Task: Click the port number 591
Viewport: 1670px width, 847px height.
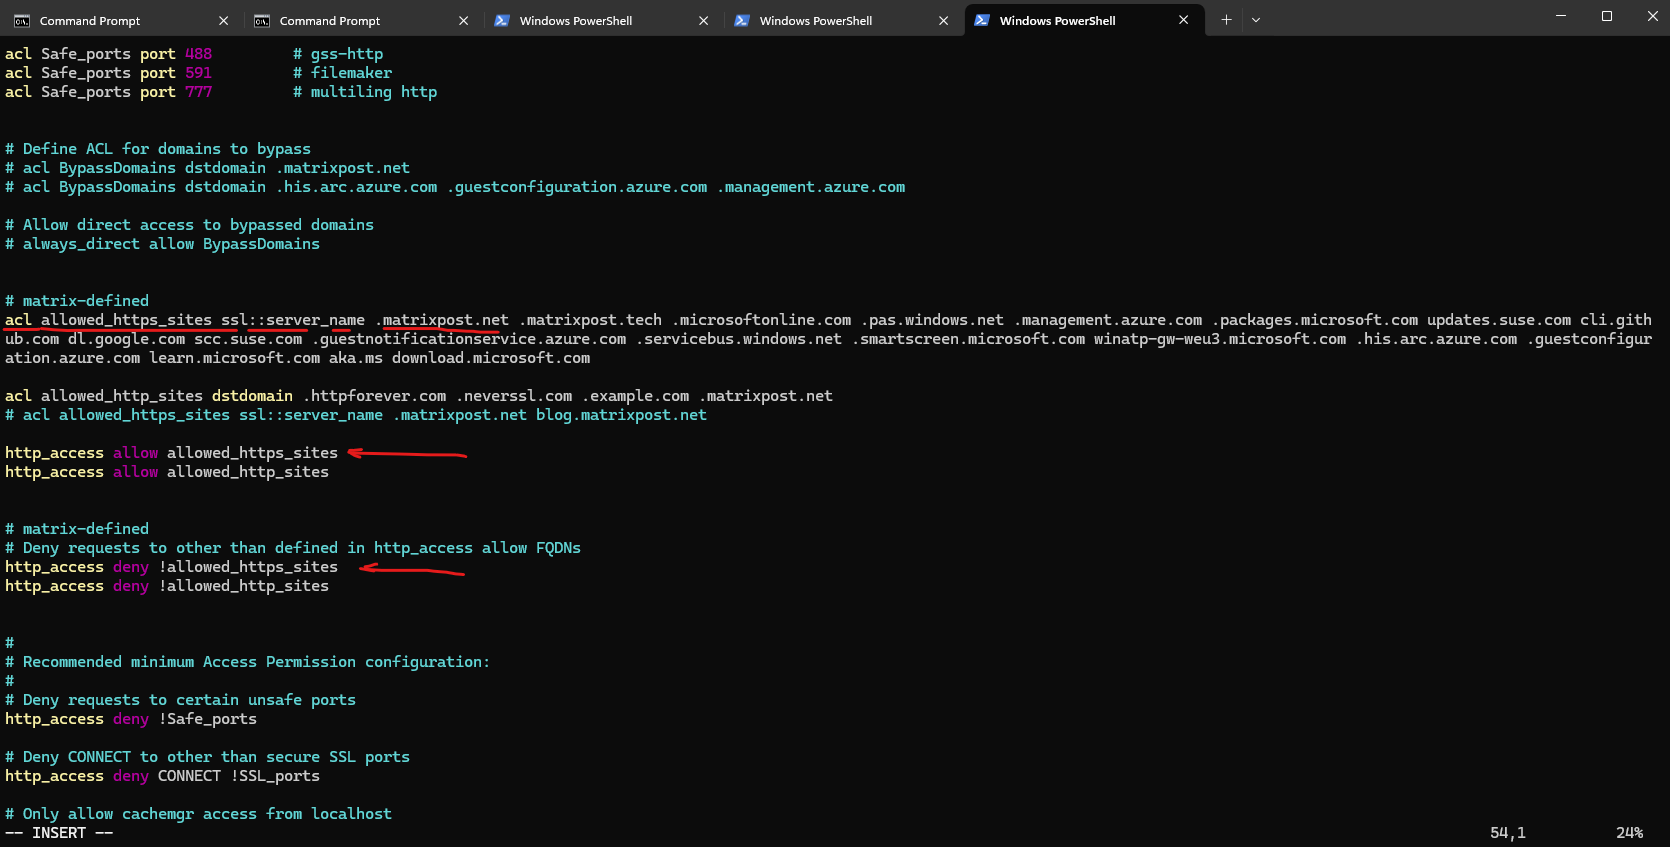Action: (x=198, y=73)
